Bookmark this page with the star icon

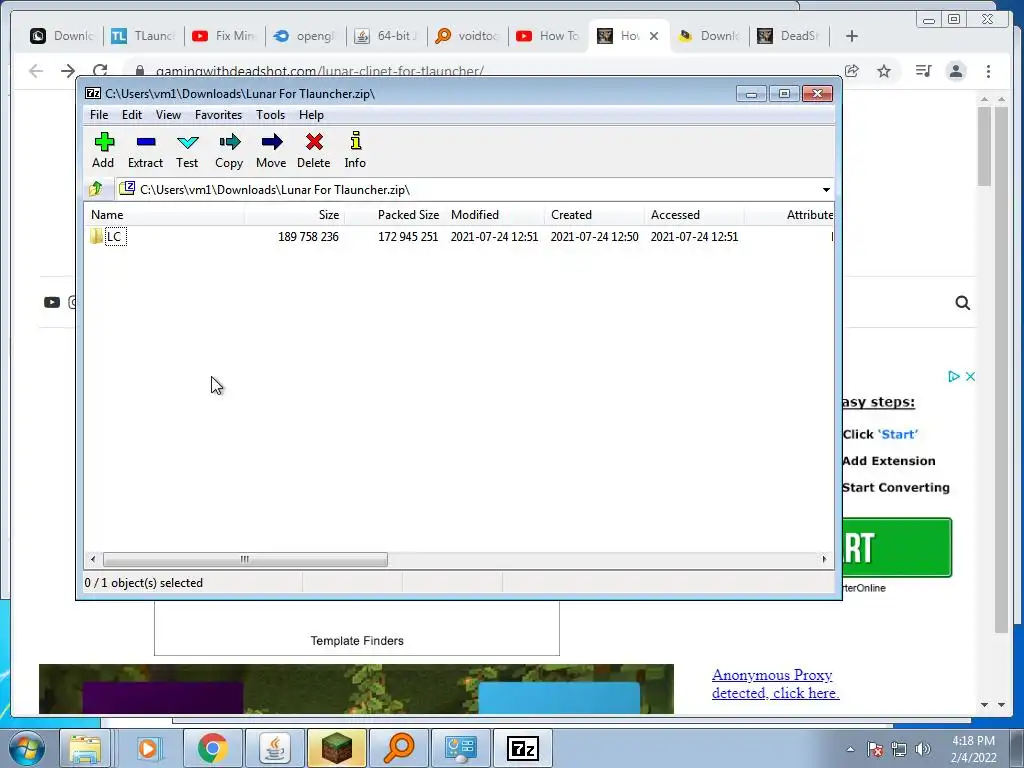tap(884, 71)
